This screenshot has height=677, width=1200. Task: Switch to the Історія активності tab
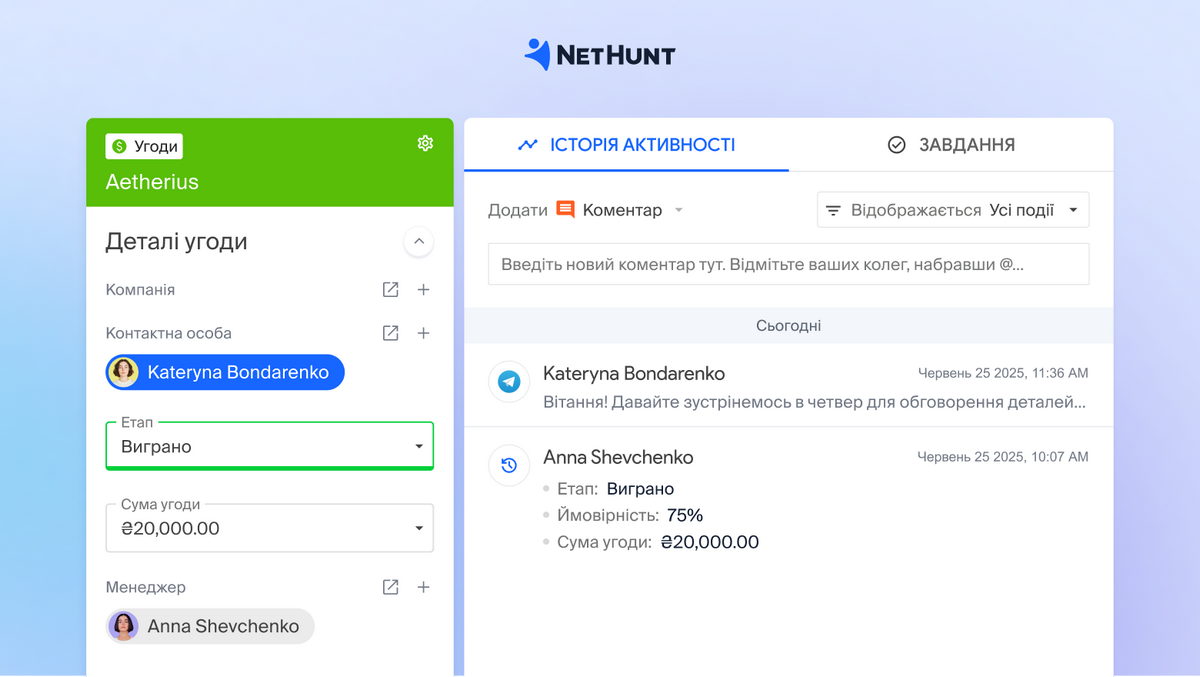pos(626,145)
